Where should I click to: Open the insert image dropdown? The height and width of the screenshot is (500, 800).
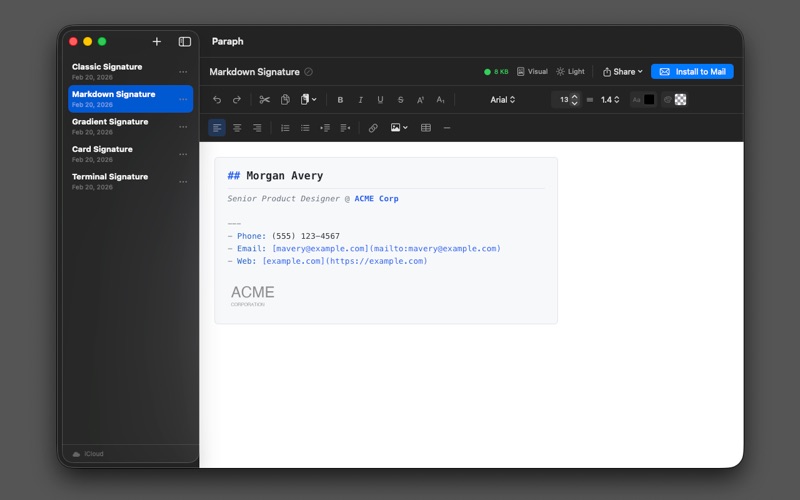click(399, 128)
